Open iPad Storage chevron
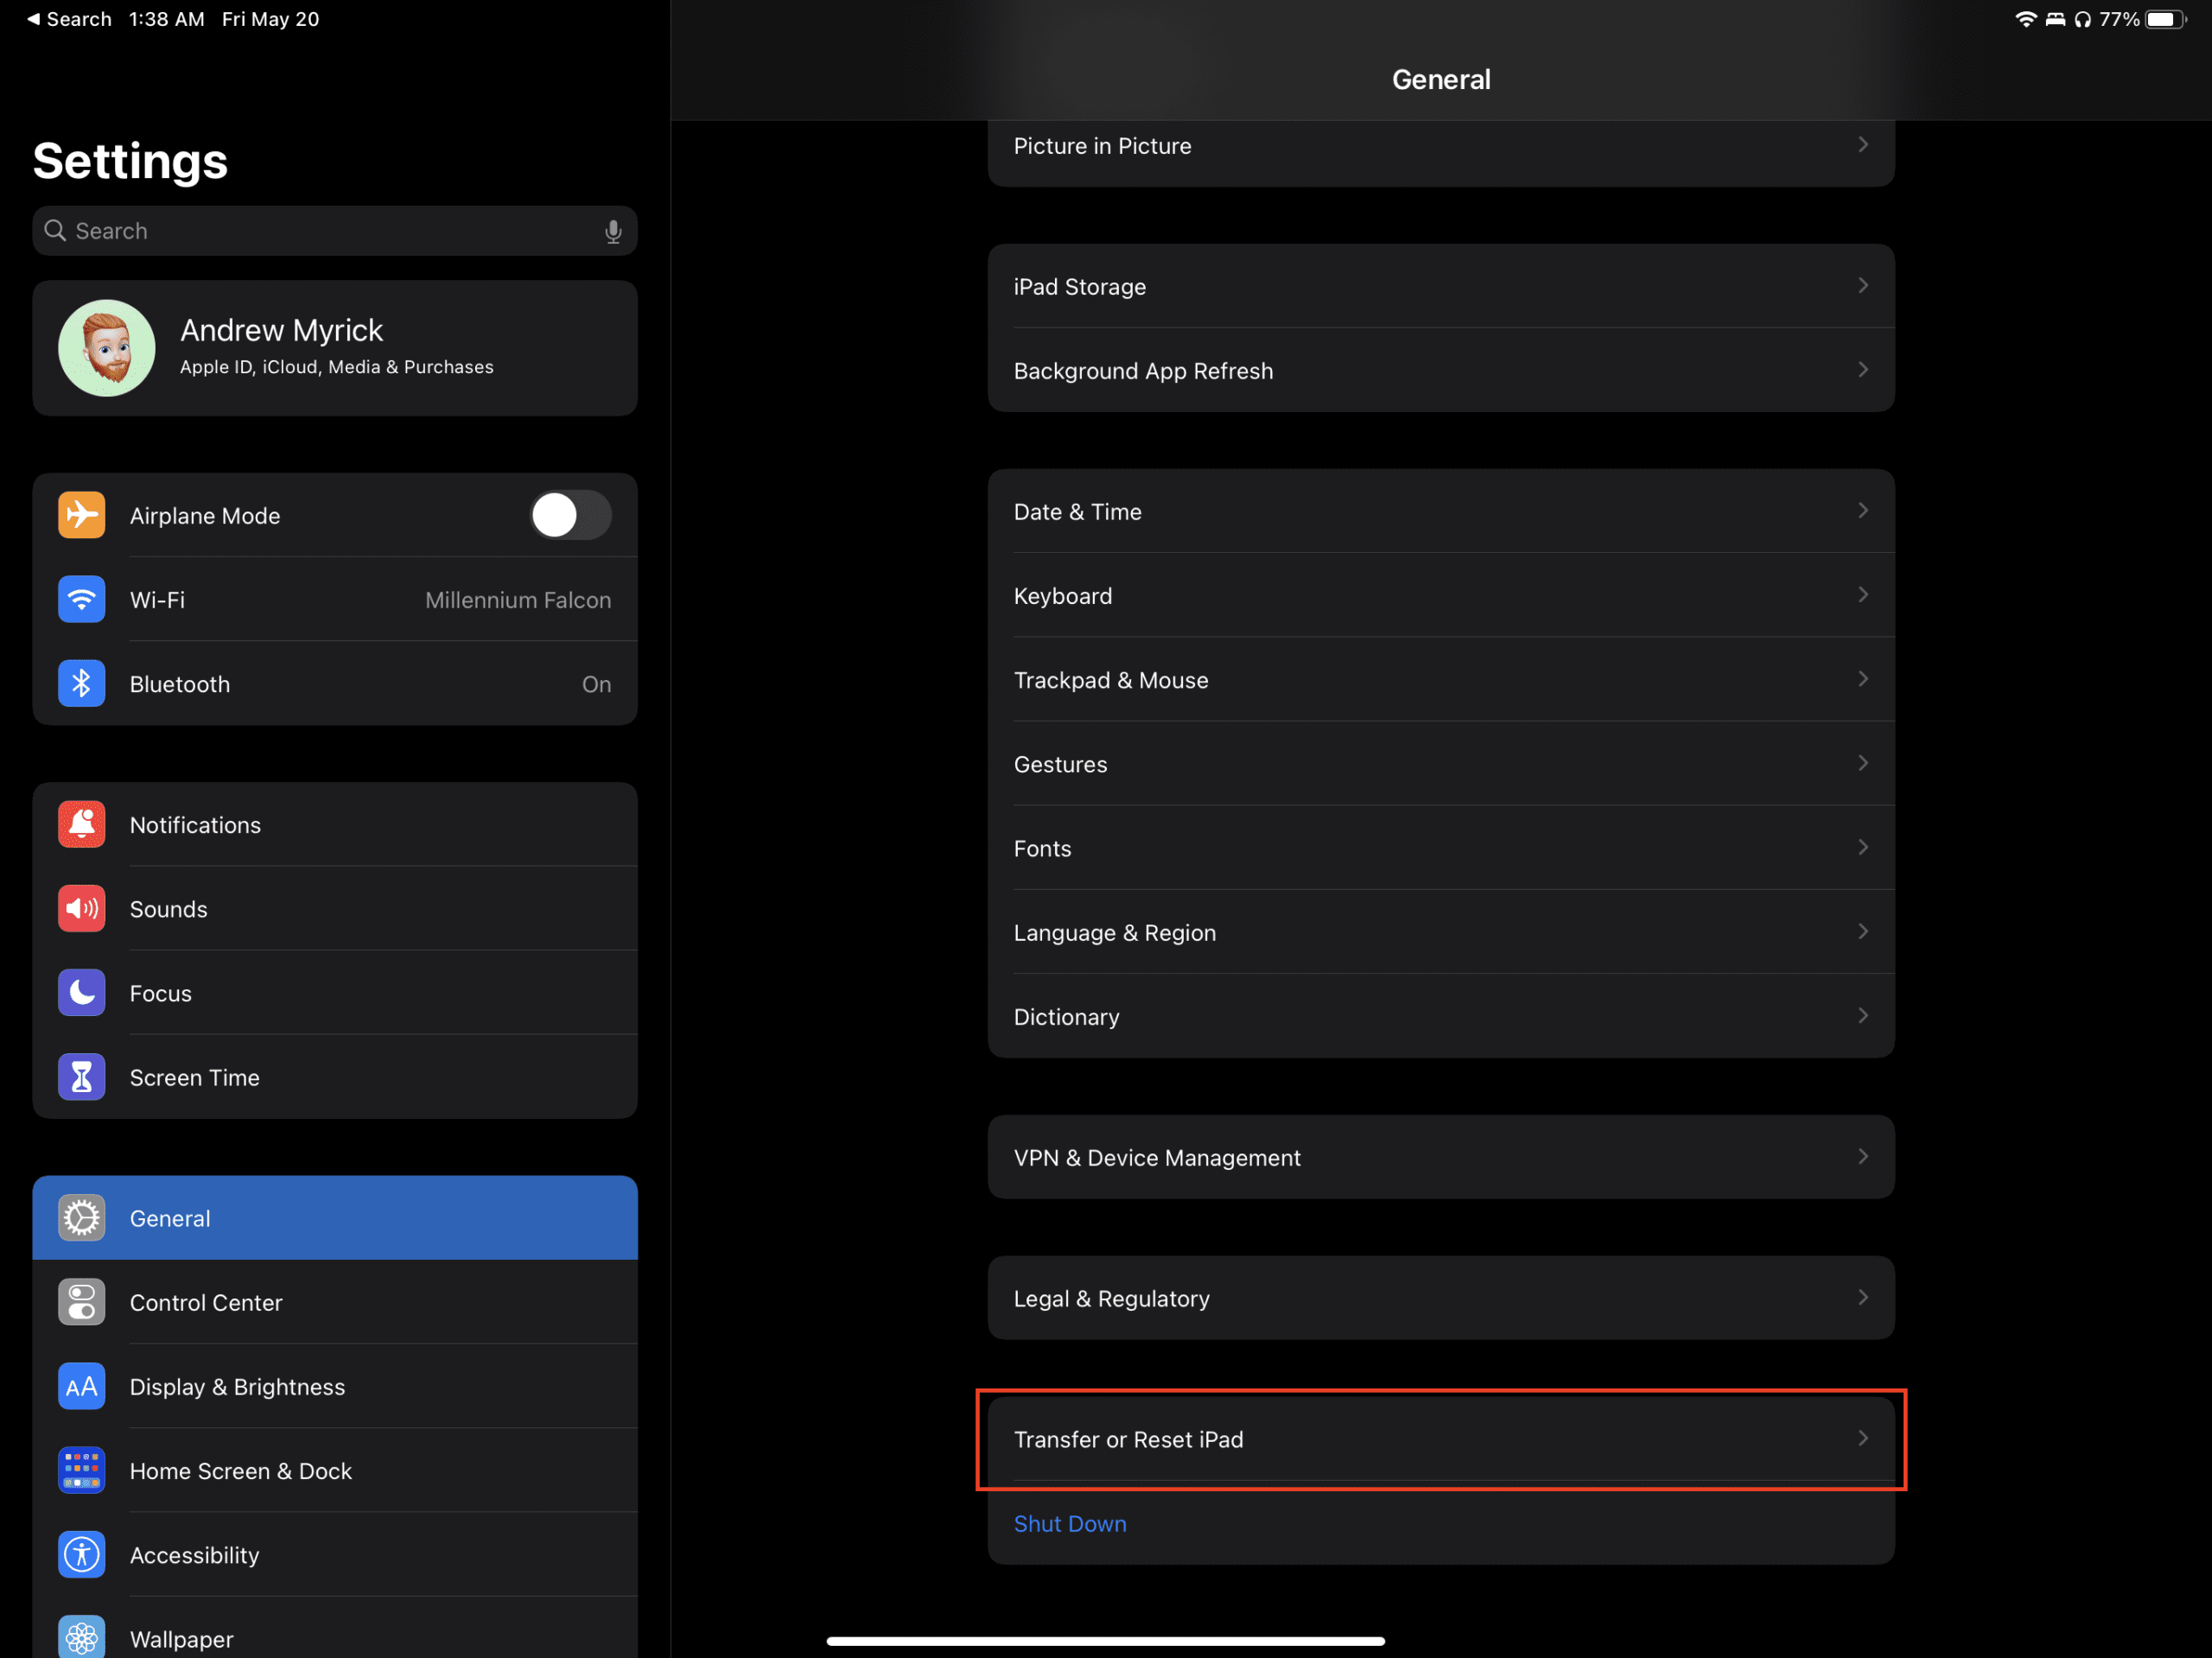 click(1862, 286)
